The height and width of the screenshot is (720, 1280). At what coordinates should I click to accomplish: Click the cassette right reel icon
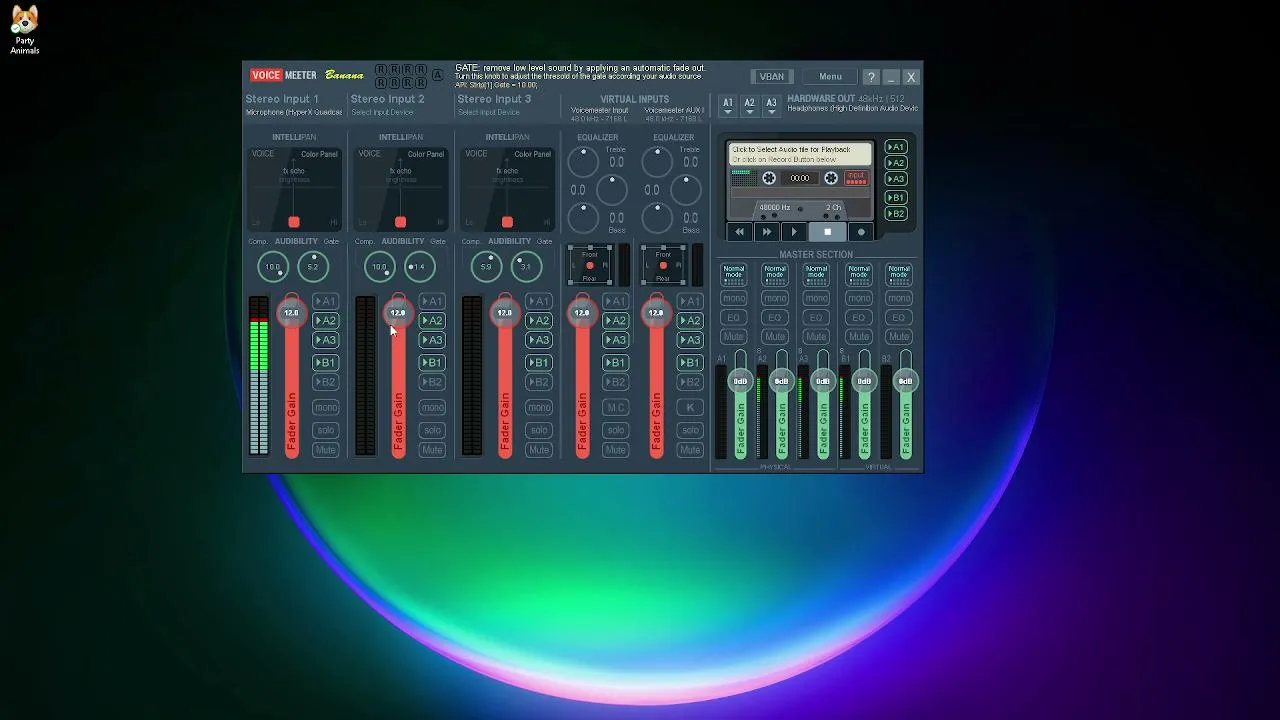(831, 178)
